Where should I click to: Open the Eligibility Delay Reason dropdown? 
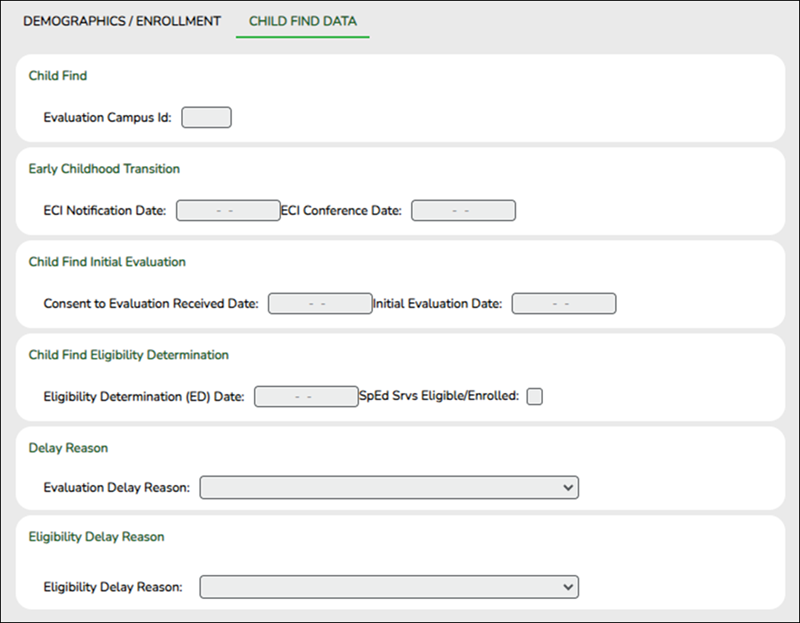pyautogui.click(x=388, y=587)
